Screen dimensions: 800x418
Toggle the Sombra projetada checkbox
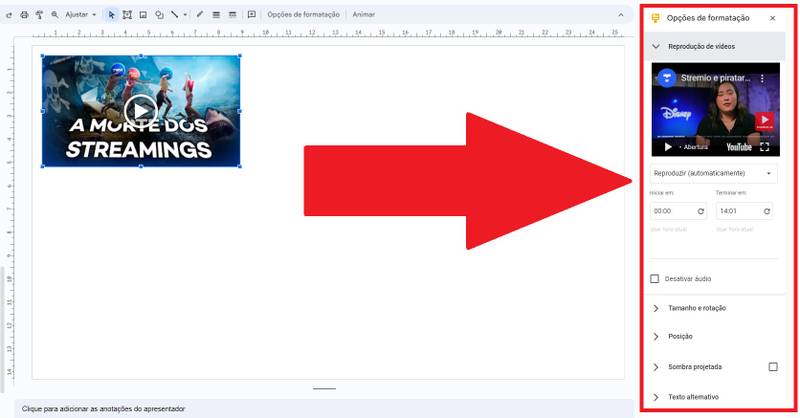click(773, 367)
